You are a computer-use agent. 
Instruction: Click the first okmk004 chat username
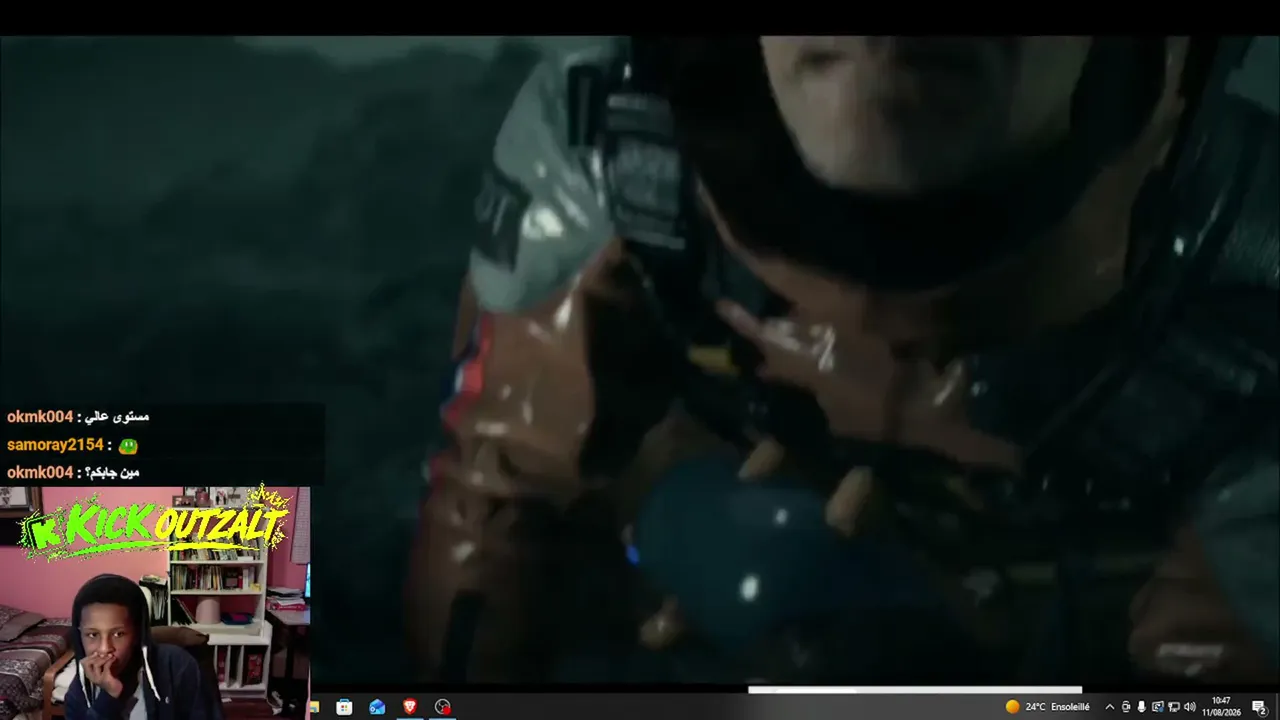coord(40,417)
